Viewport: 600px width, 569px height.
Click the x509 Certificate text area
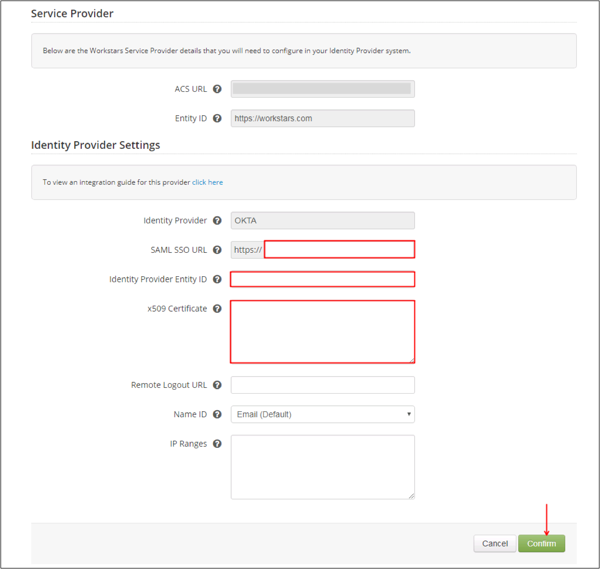pos(322,331)
